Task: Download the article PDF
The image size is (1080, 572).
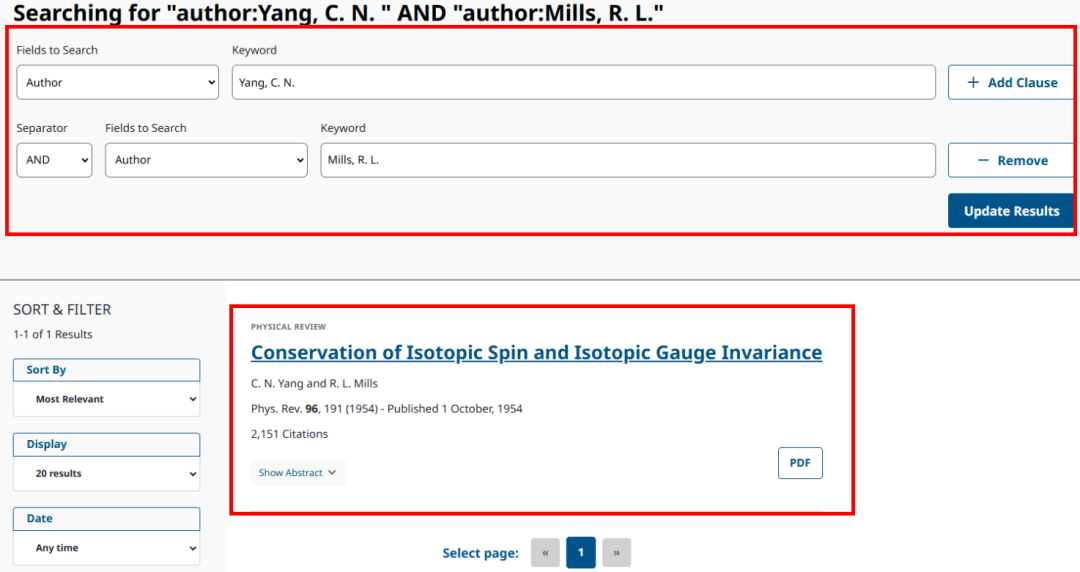Action: [800, 463]
